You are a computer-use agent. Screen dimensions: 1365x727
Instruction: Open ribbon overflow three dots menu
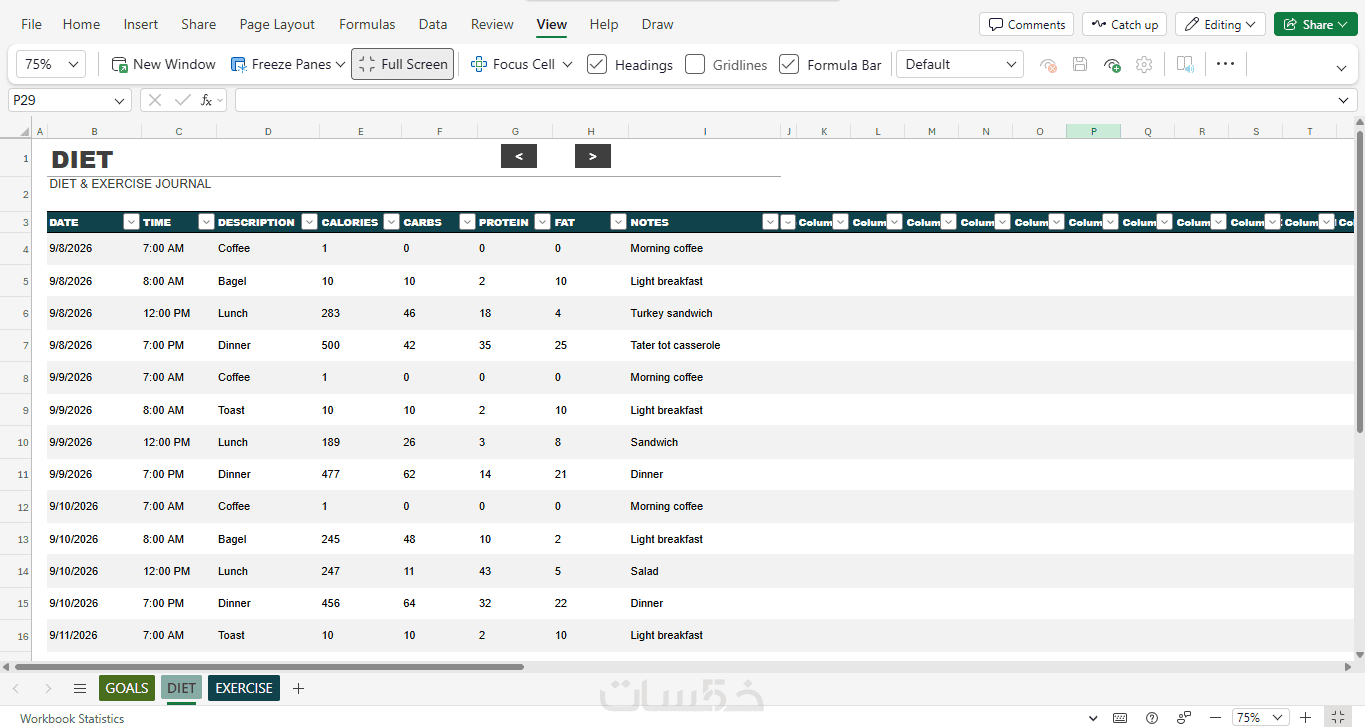[x=1225, y=64]
